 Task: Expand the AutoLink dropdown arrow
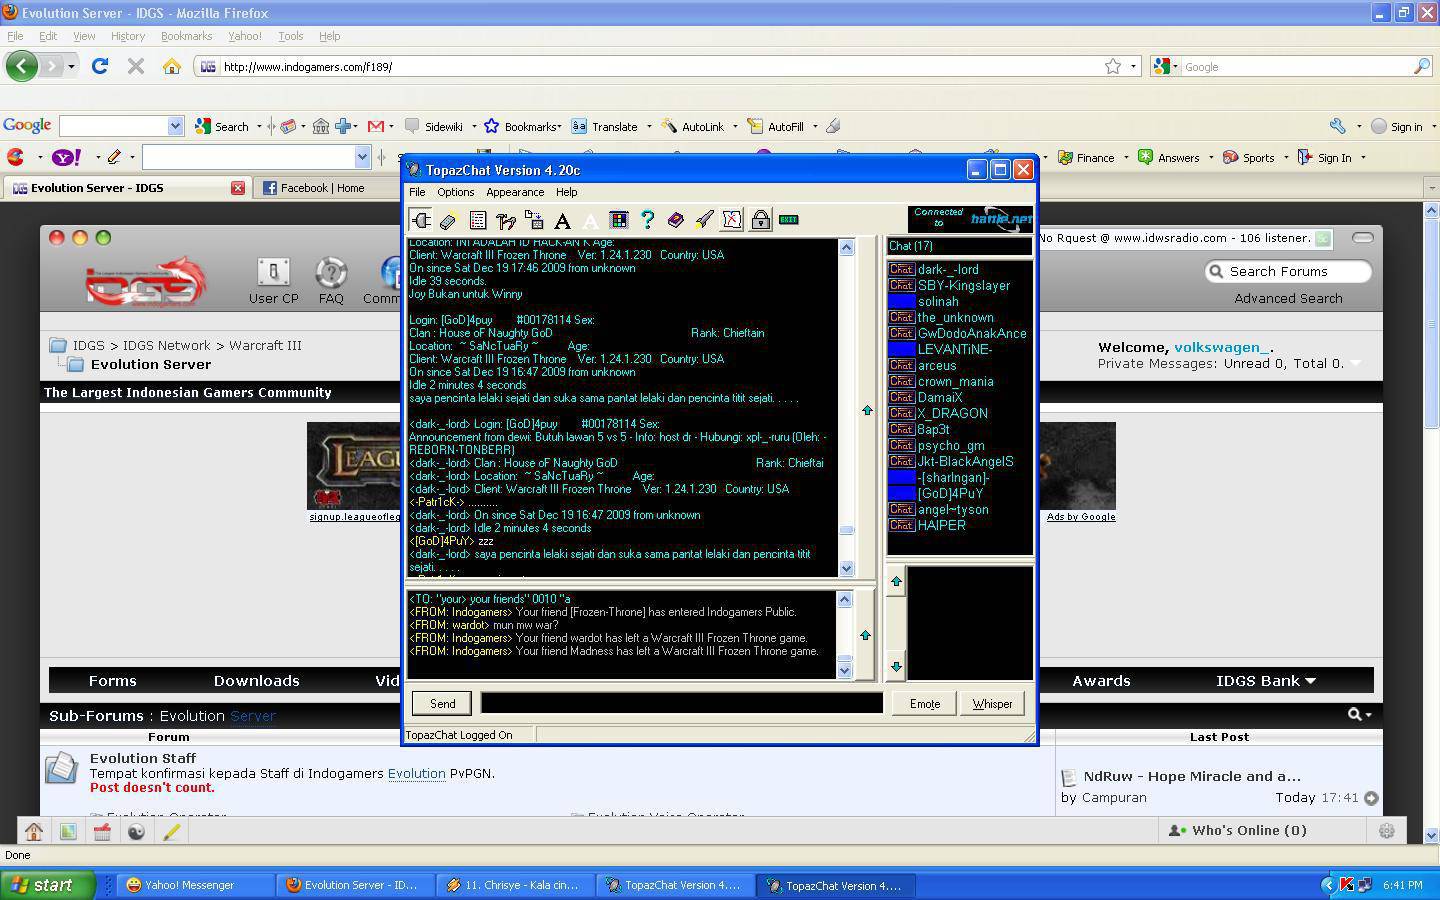tap(735, 127)
